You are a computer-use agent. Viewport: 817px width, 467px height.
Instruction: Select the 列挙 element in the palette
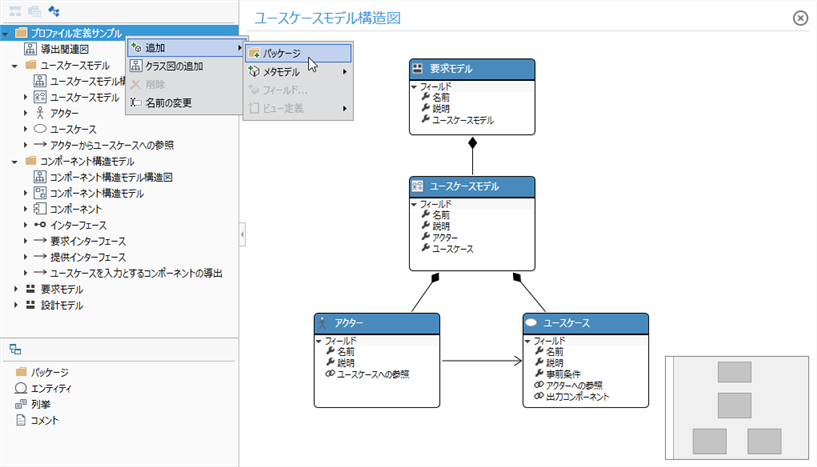(41, 404)
